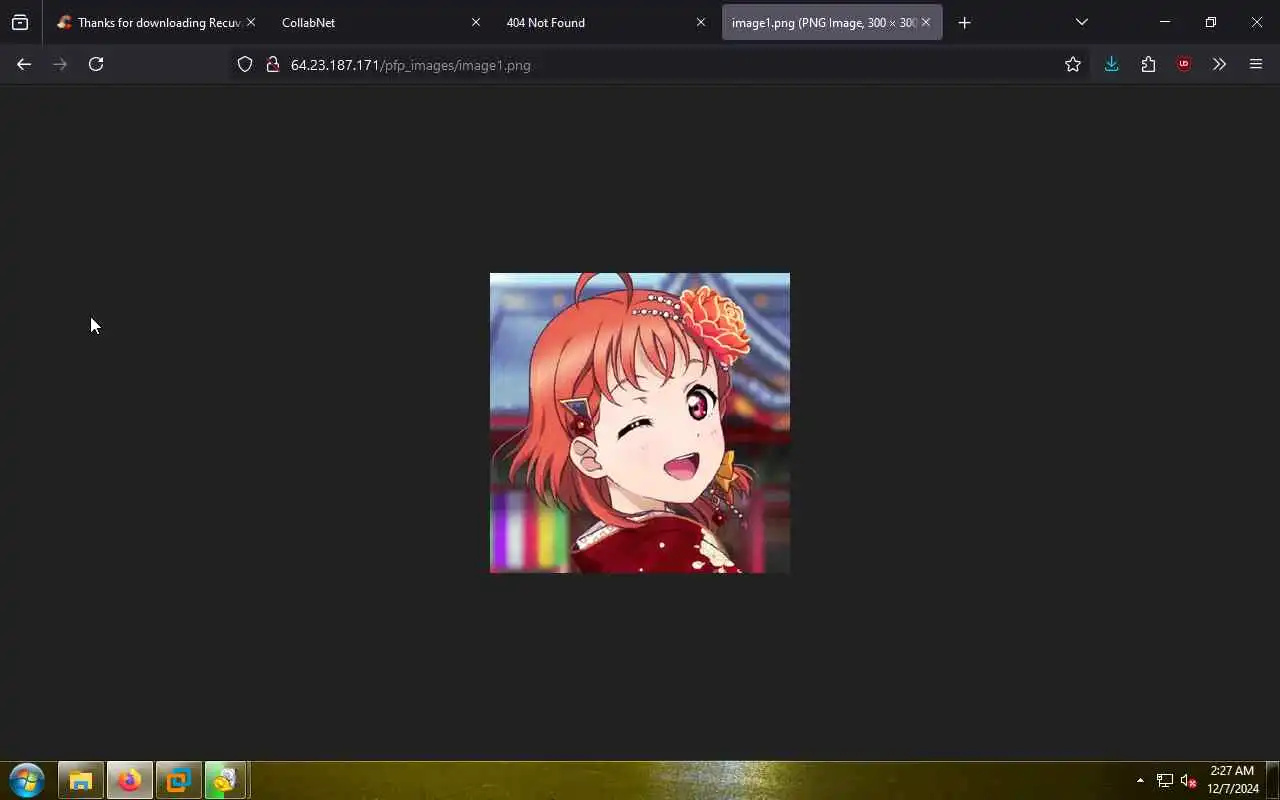Select the image1.png tab
The width and height of the screenshot is (1280, 800).
click(831, 22)
